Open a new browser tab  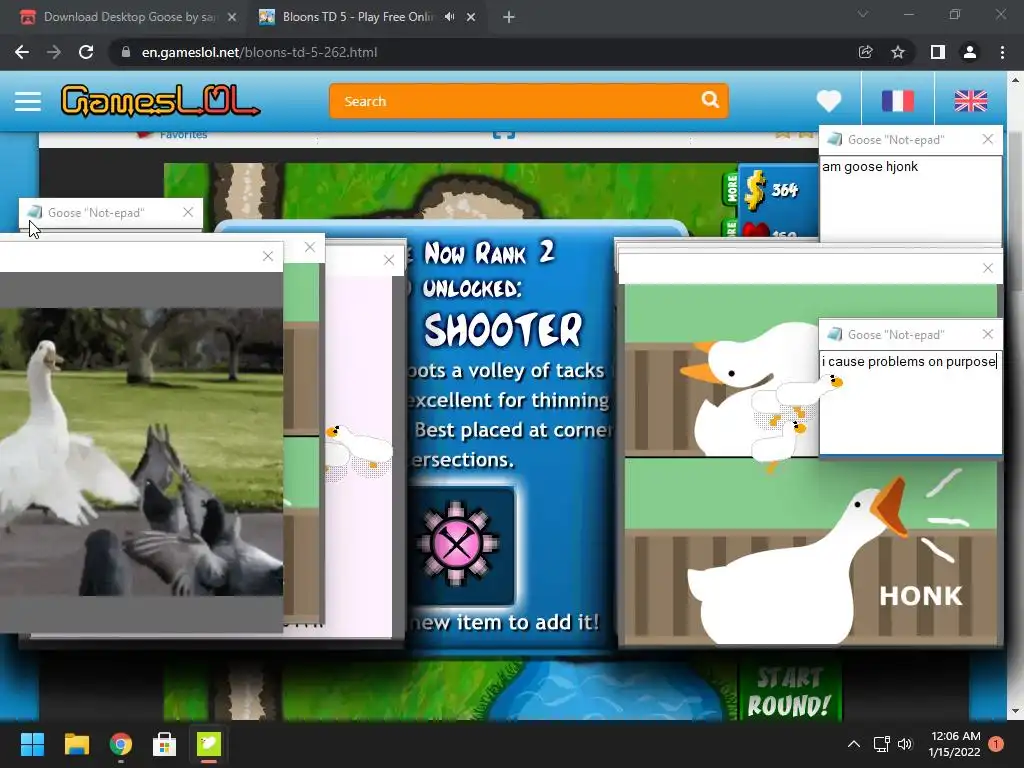509,18
